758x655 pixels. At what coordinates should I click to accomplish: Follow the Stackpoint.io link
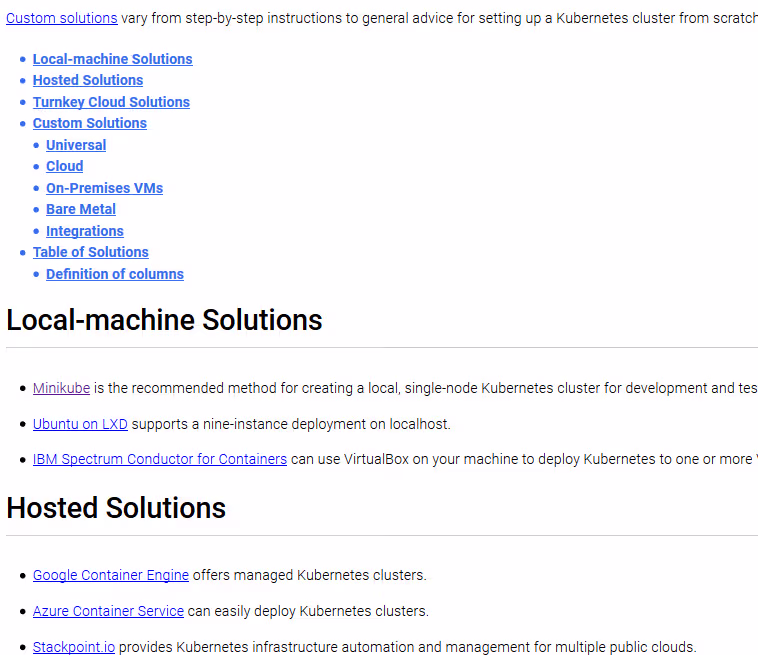click(74, 647)
